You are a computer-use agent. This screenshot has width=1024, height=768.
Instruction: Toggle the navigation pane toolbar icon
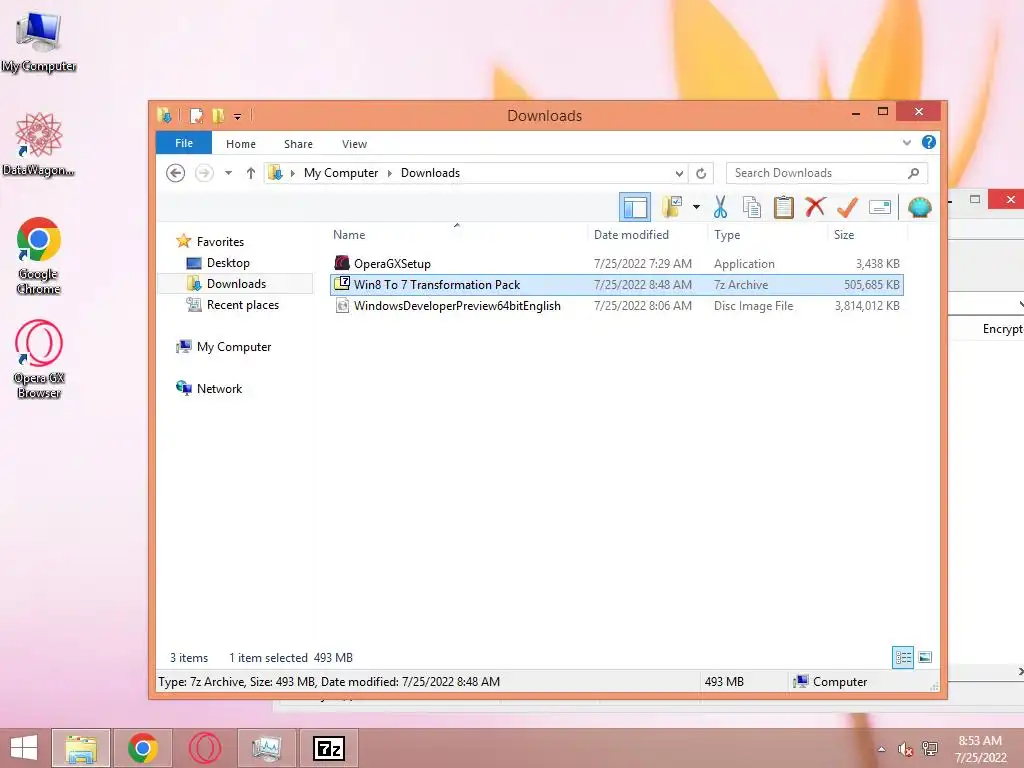[634, 208]
